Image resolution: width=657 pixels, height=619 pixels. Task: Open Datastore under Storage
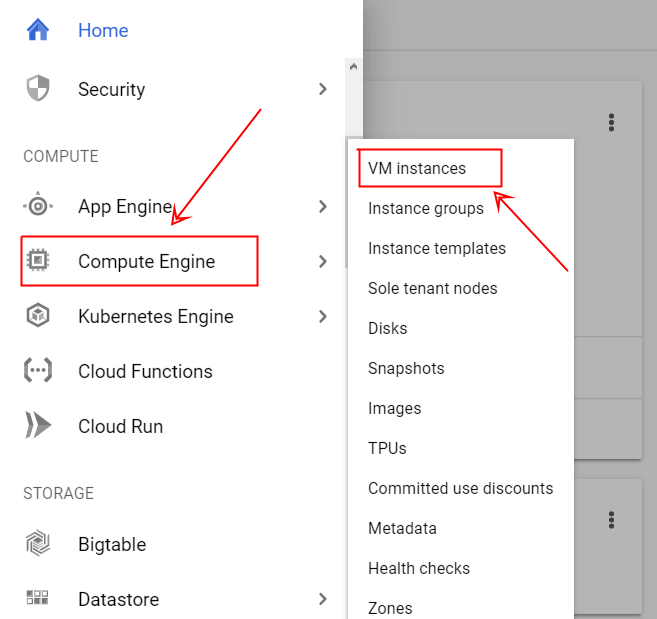click(x=119, y=599)
